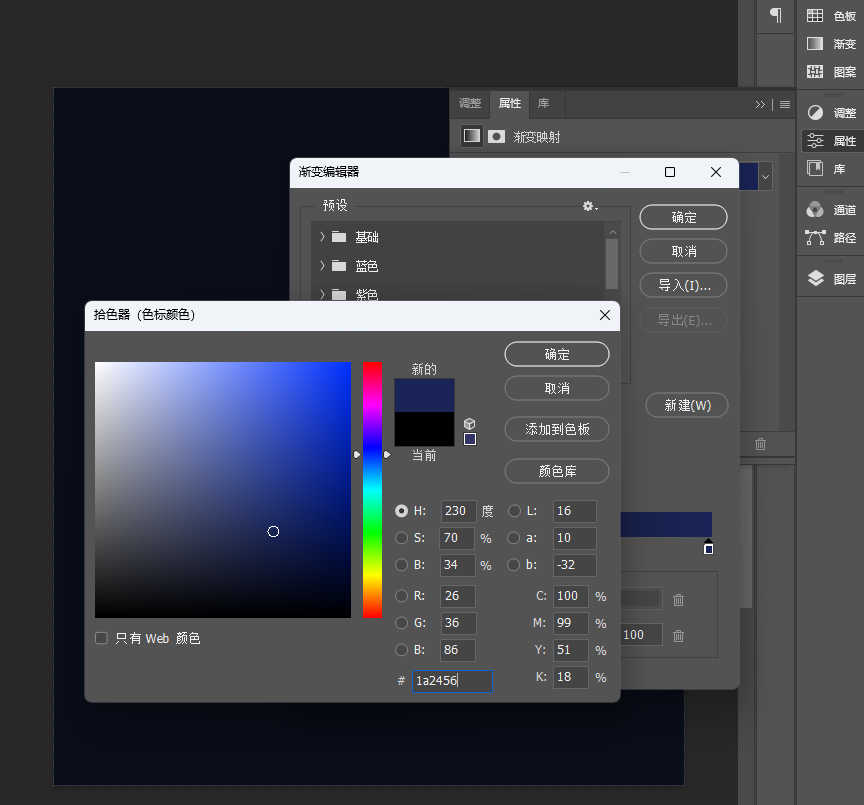This screenshot has height=805, width=864.
Task: Select the R red radio button
Action: 402,596
